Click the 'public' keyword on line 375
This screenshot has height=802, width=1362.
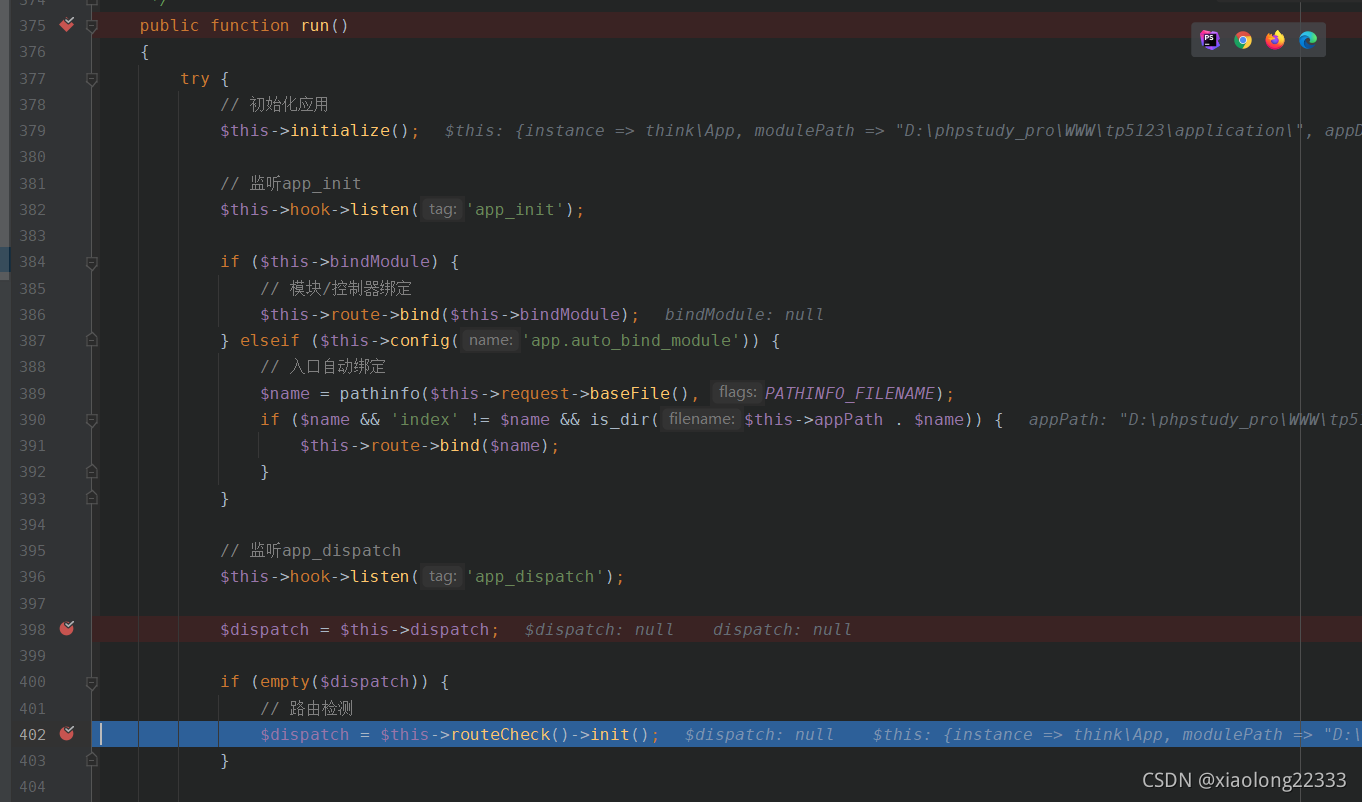(x=170, y=26)
